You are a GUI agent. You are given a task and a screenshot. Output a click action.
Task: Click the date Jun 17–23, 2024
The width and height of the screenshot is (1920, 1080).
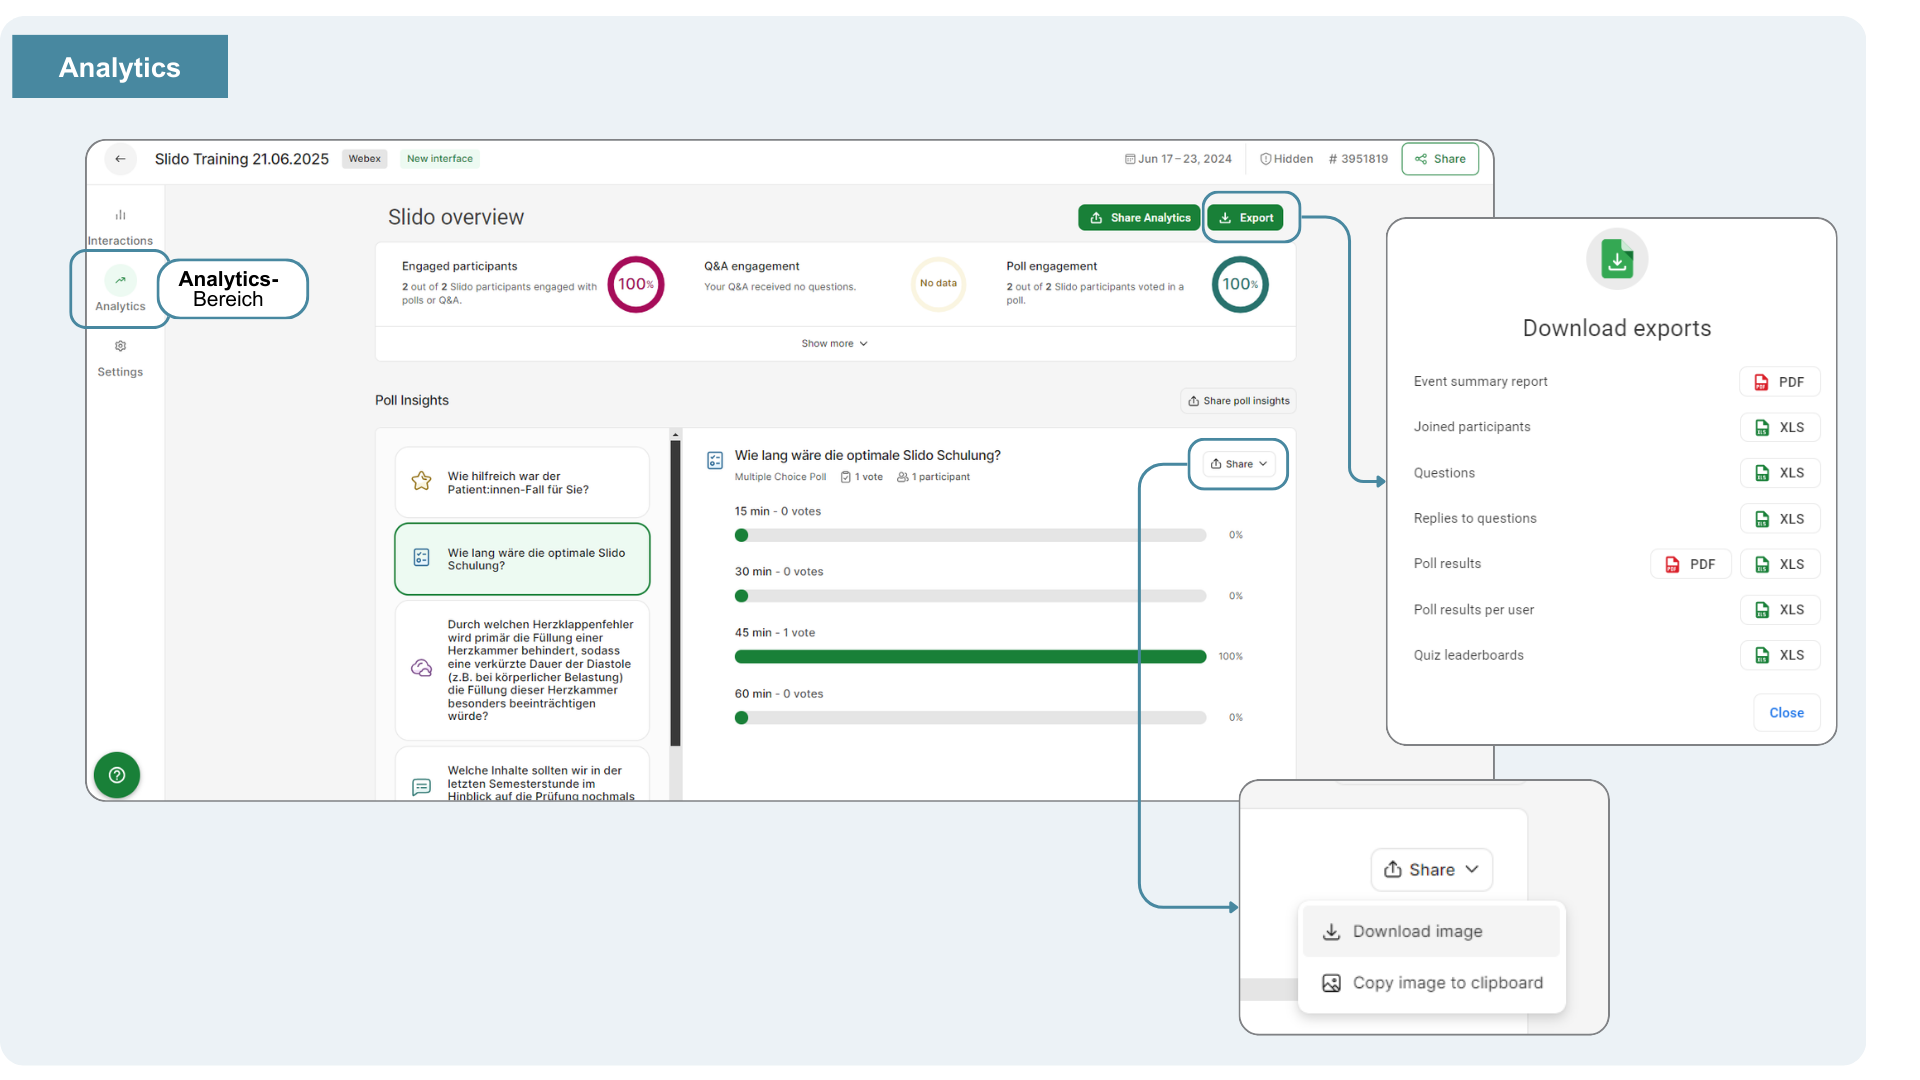point(1178,159)
